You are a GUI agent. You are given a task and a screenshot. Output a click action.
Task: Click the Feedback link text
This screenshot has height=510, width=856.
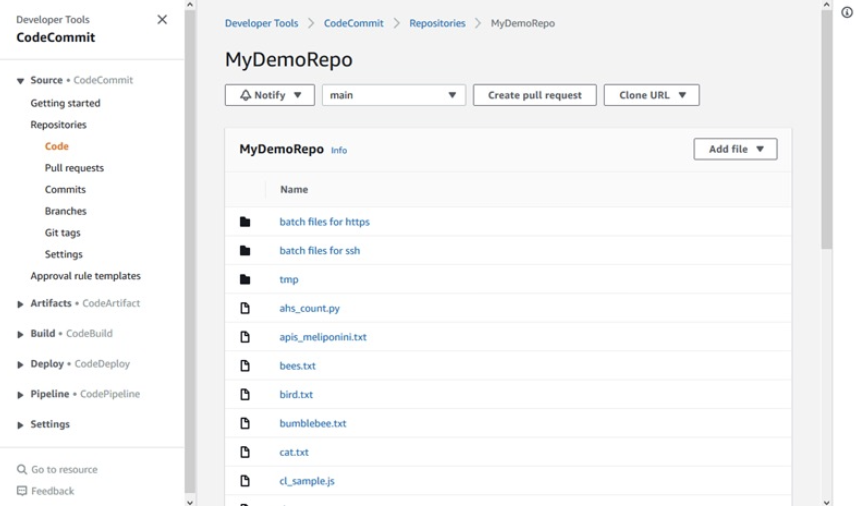52,491
